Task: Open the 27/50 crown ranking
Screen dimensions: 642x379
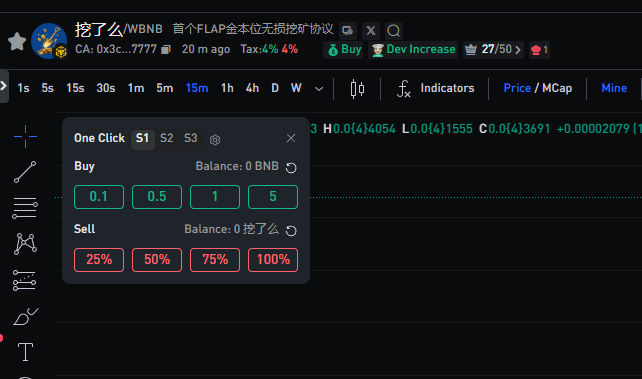Action: click(x=493, y=50)
